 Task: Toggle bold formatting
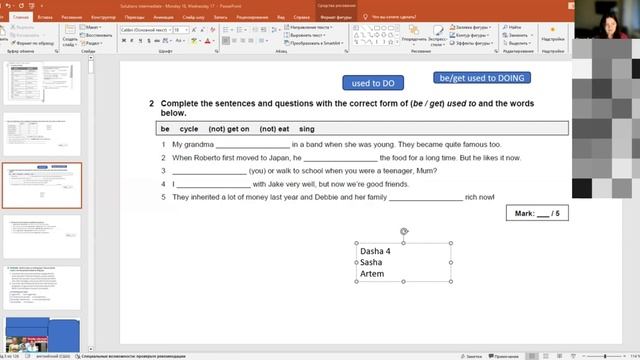(x=124, y=41)
